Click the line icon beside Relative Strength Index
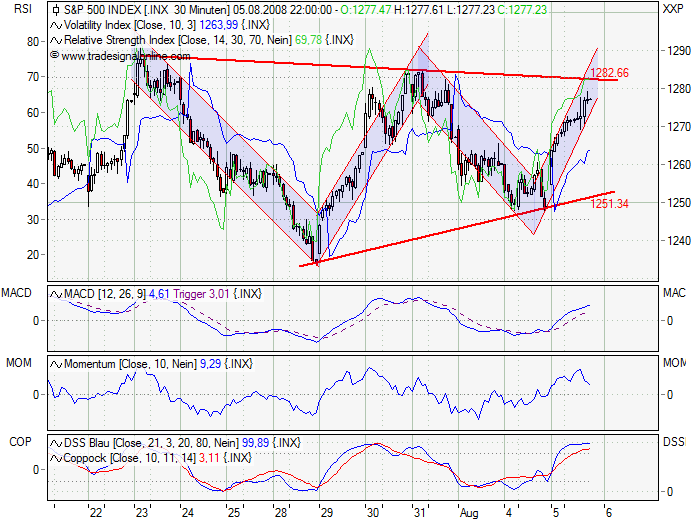The image size is (700, 520). click(56, 41)
